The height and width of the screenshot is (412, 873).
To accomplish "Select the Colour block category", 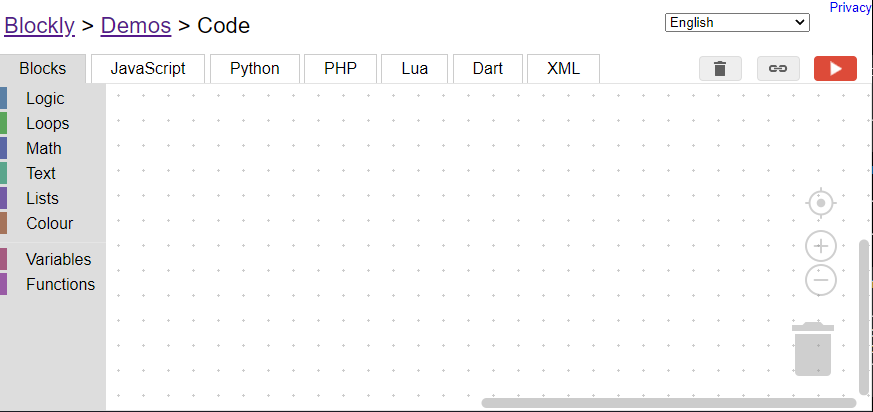I will click(50, 223).
